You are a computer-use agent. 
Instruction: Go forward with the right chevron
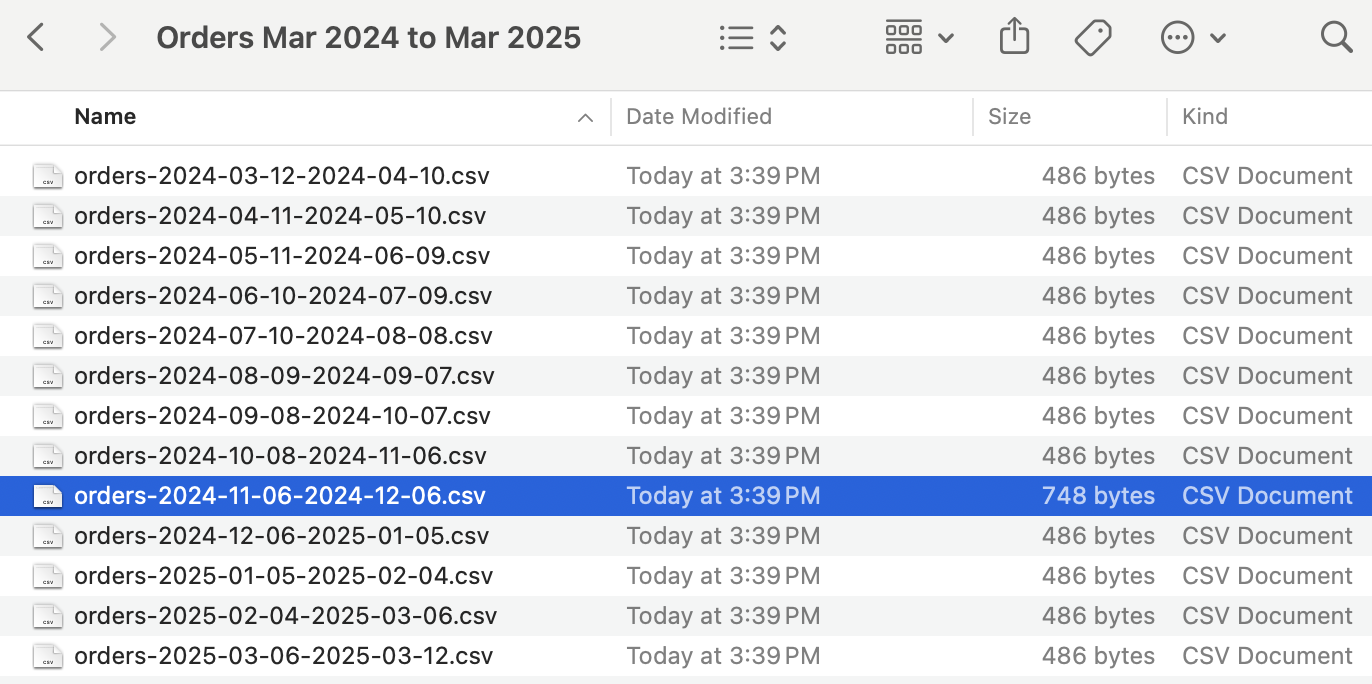(107, 38)
